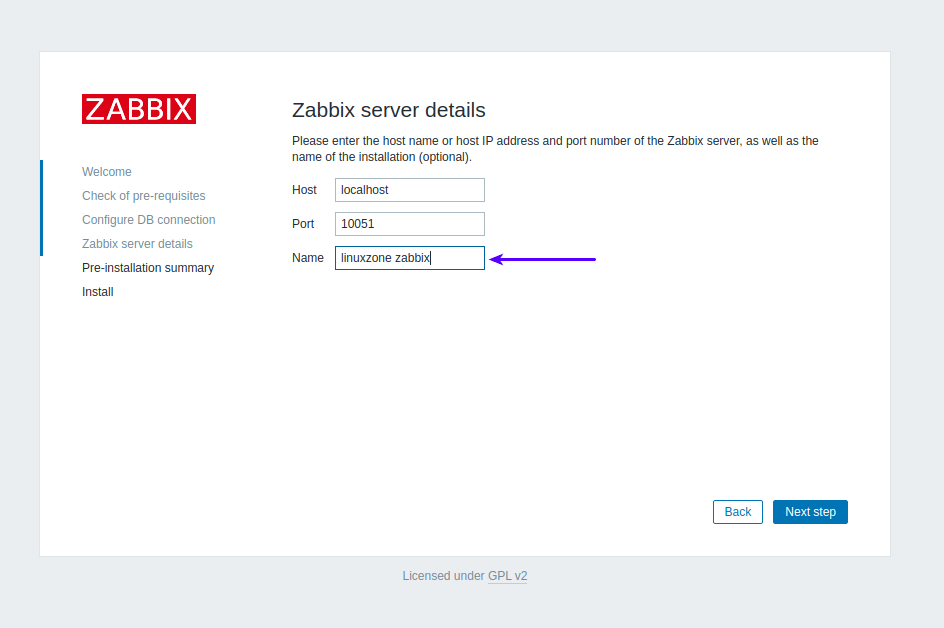The image size is (944, 628).
Task: Go to Check of pre-requisites step
Action: [144, 196]
